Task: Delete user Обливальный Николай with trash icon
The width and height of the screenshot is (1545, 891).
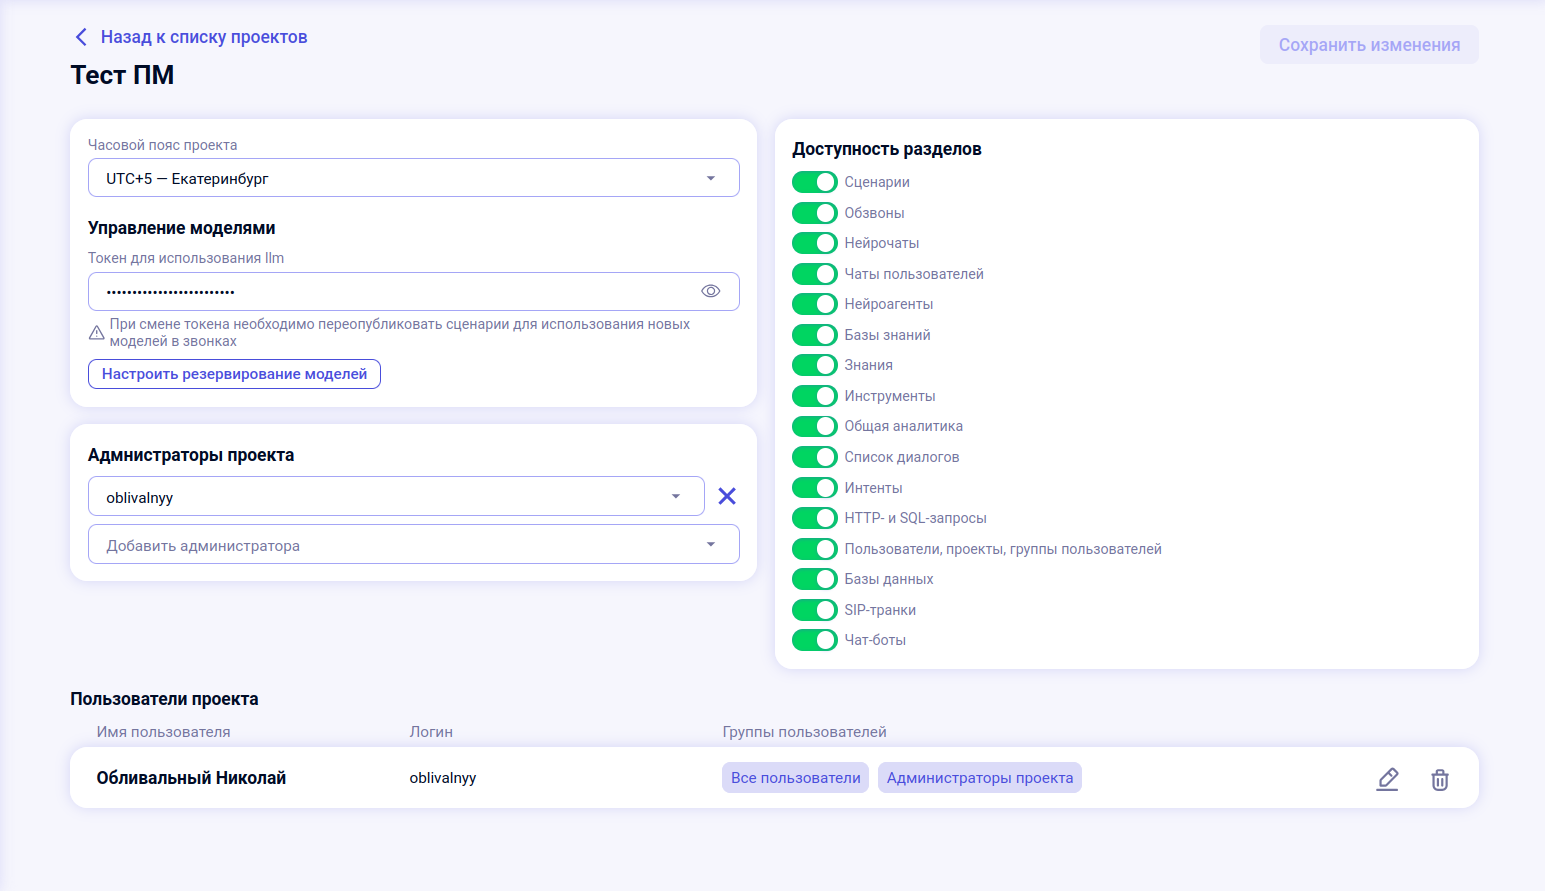Action: click(x=1440, y=779)
